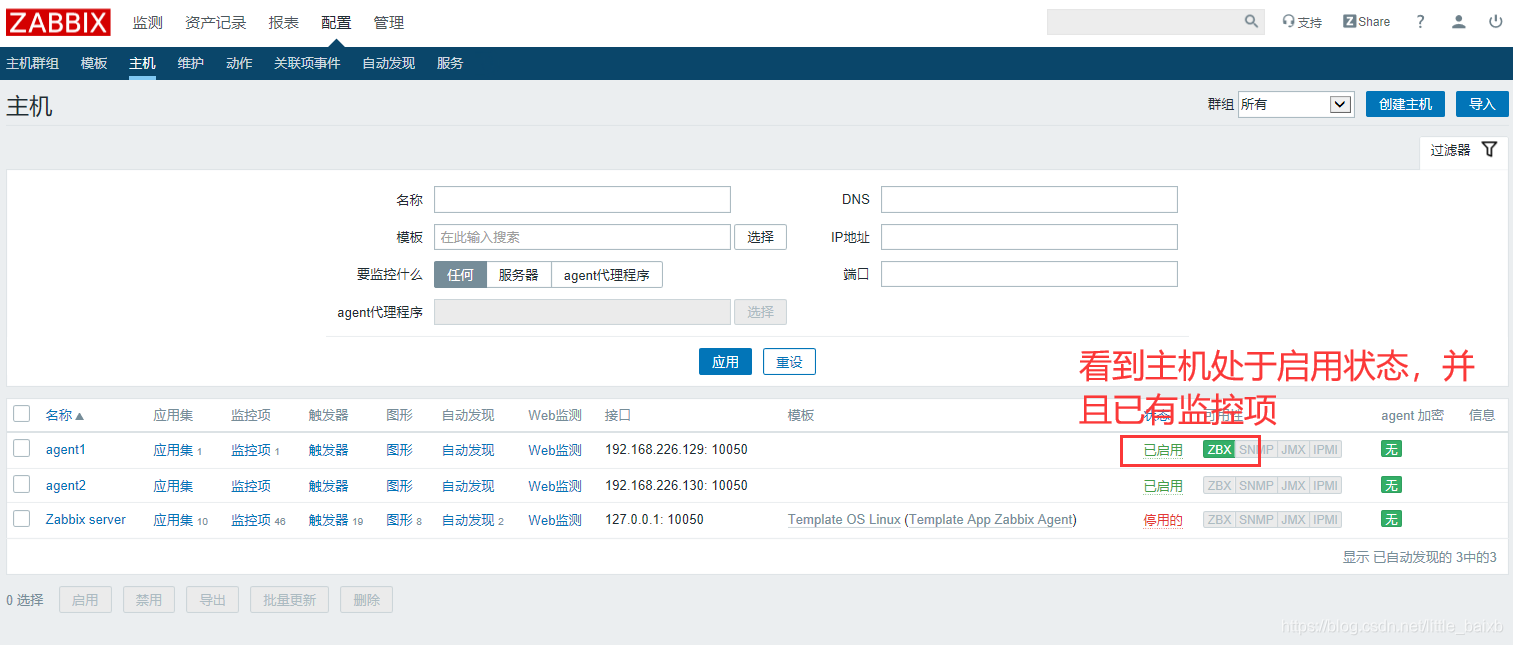Image resolution: width=1513 pixels, height=645 pixels.
Task: Open the agent2 host link
Action: [66, 486]
